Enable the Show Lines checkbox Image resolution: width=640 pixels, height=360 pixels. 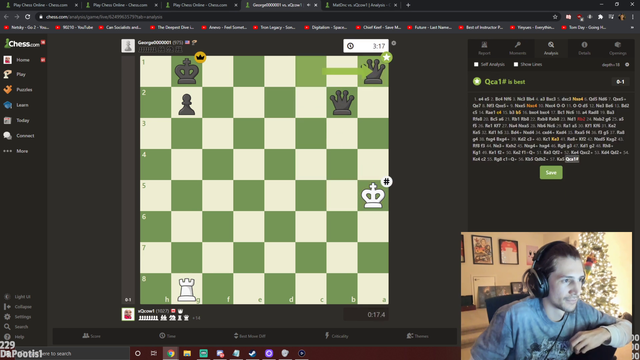click(516, 64)
